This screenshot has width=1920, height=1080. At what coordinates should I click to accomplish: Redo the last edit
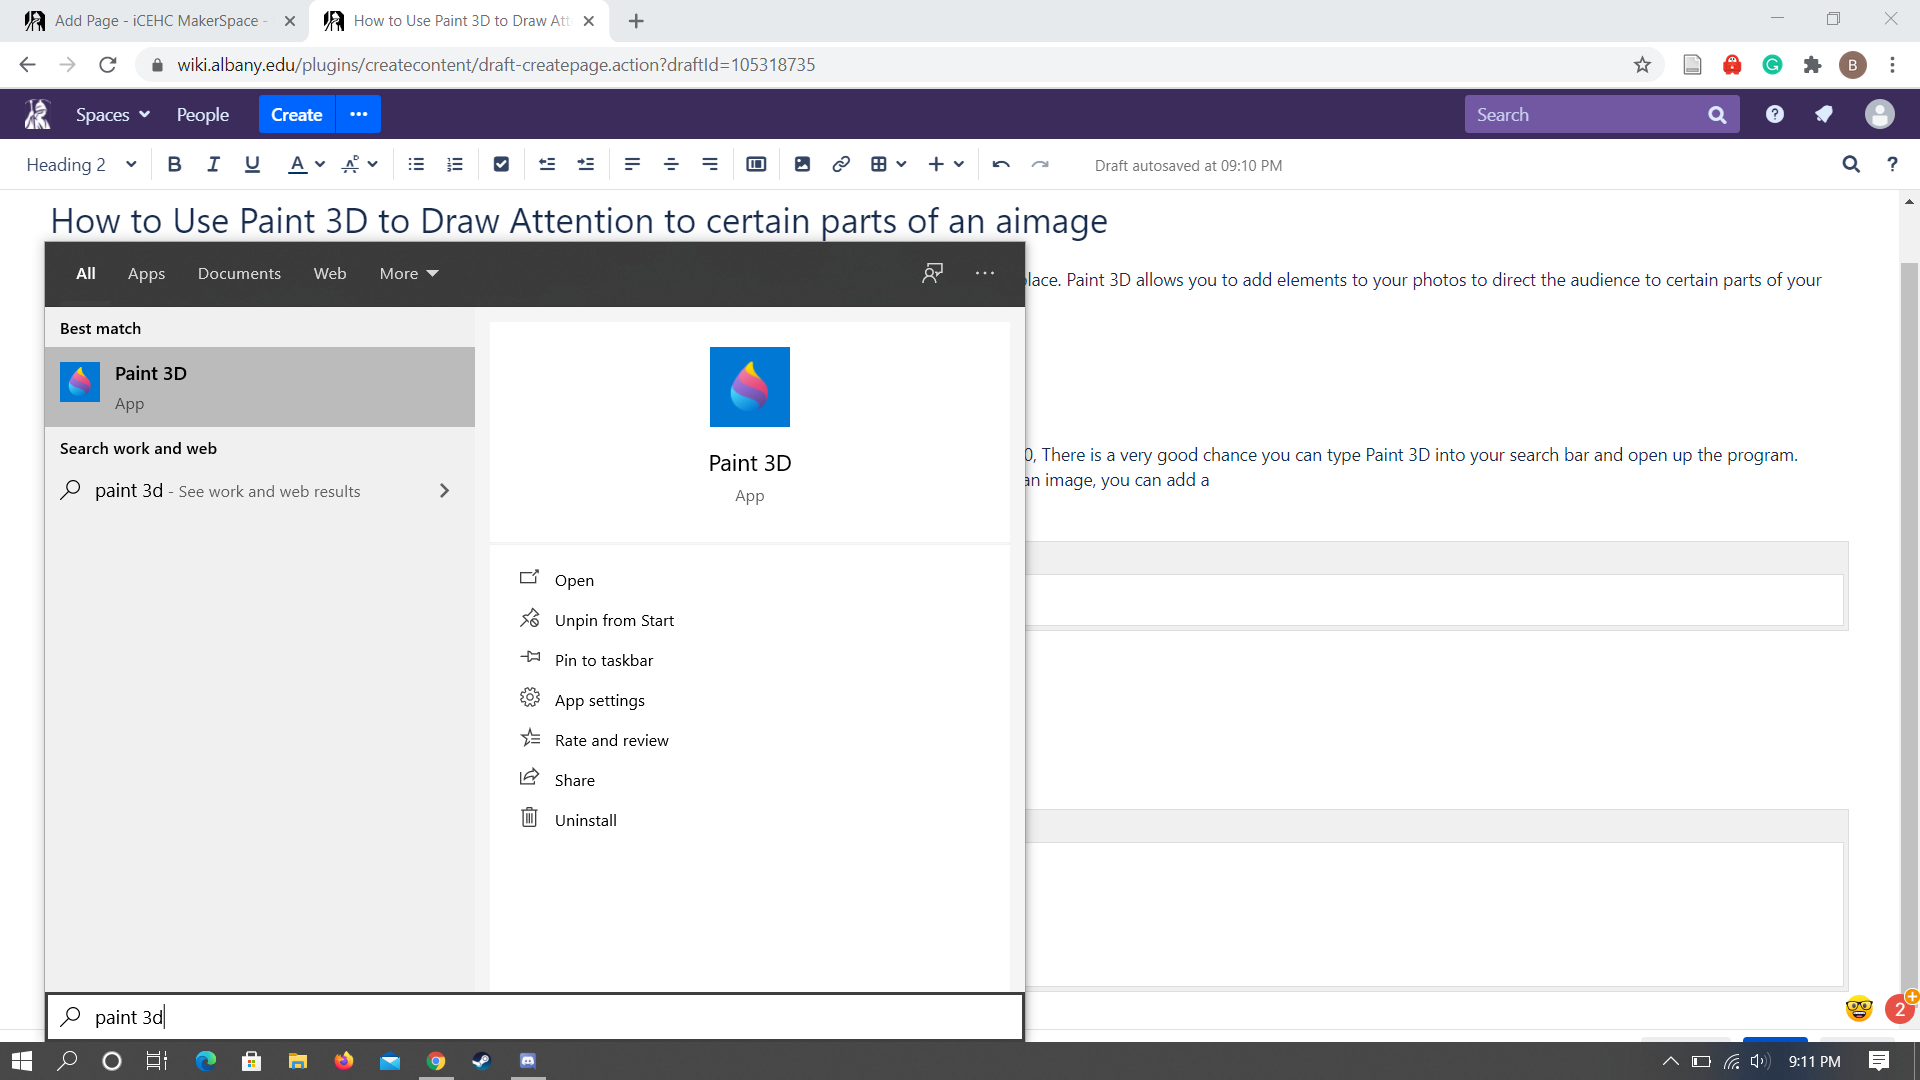[1040, 165]
